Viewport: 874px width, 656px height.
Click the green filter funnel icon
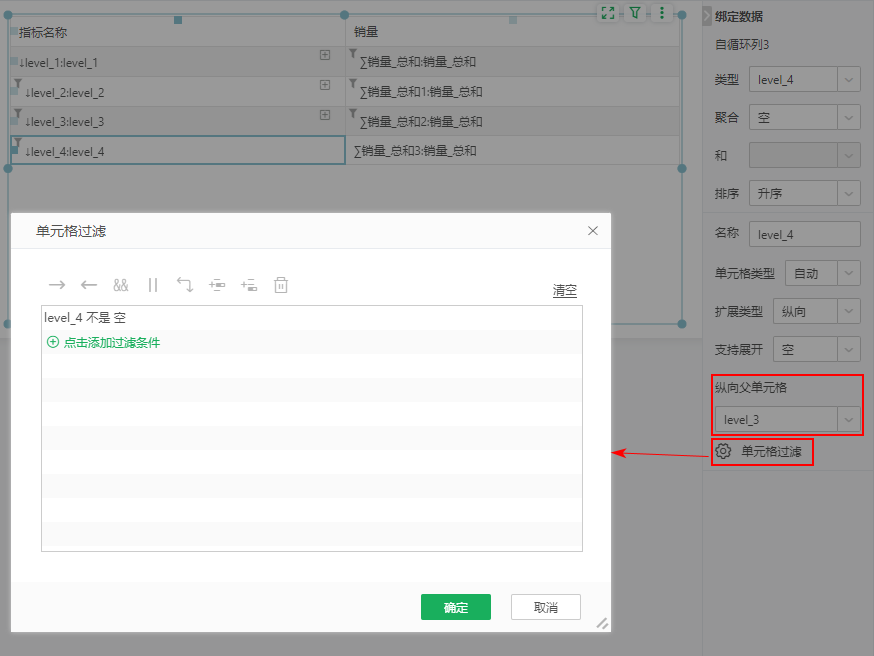pos(635,13)
